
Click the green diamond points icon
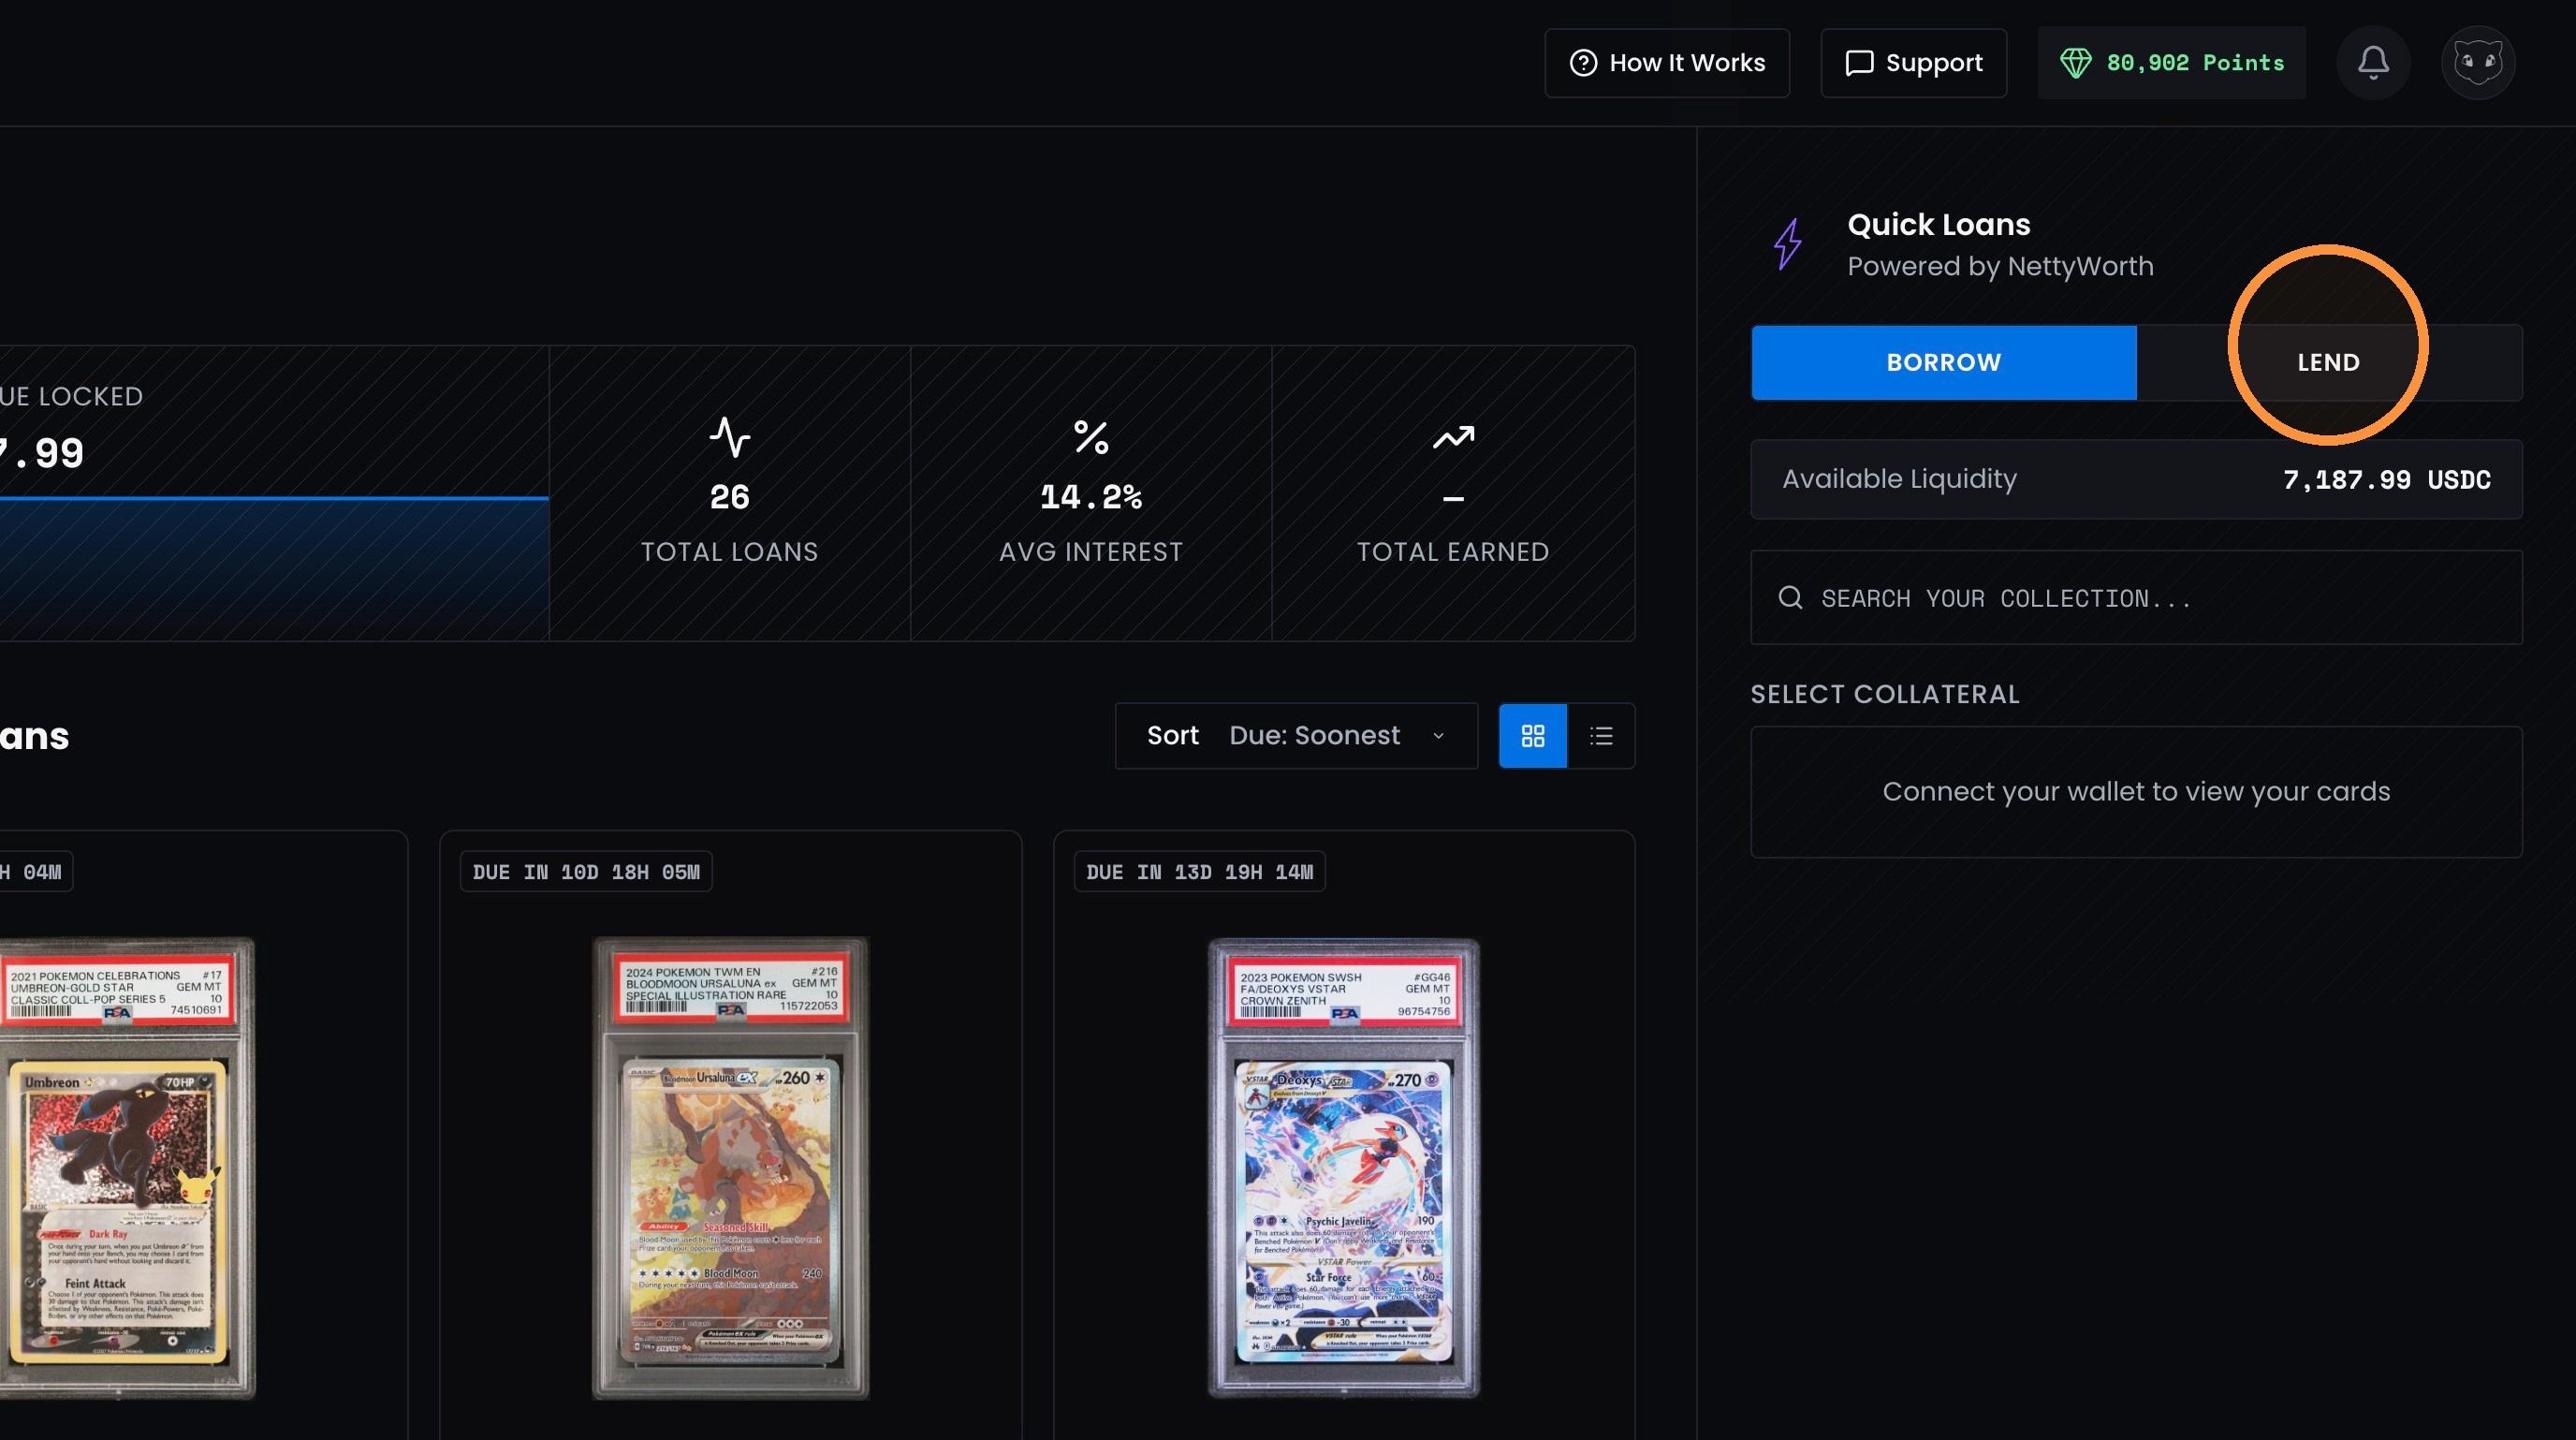tap(2075, 63)
